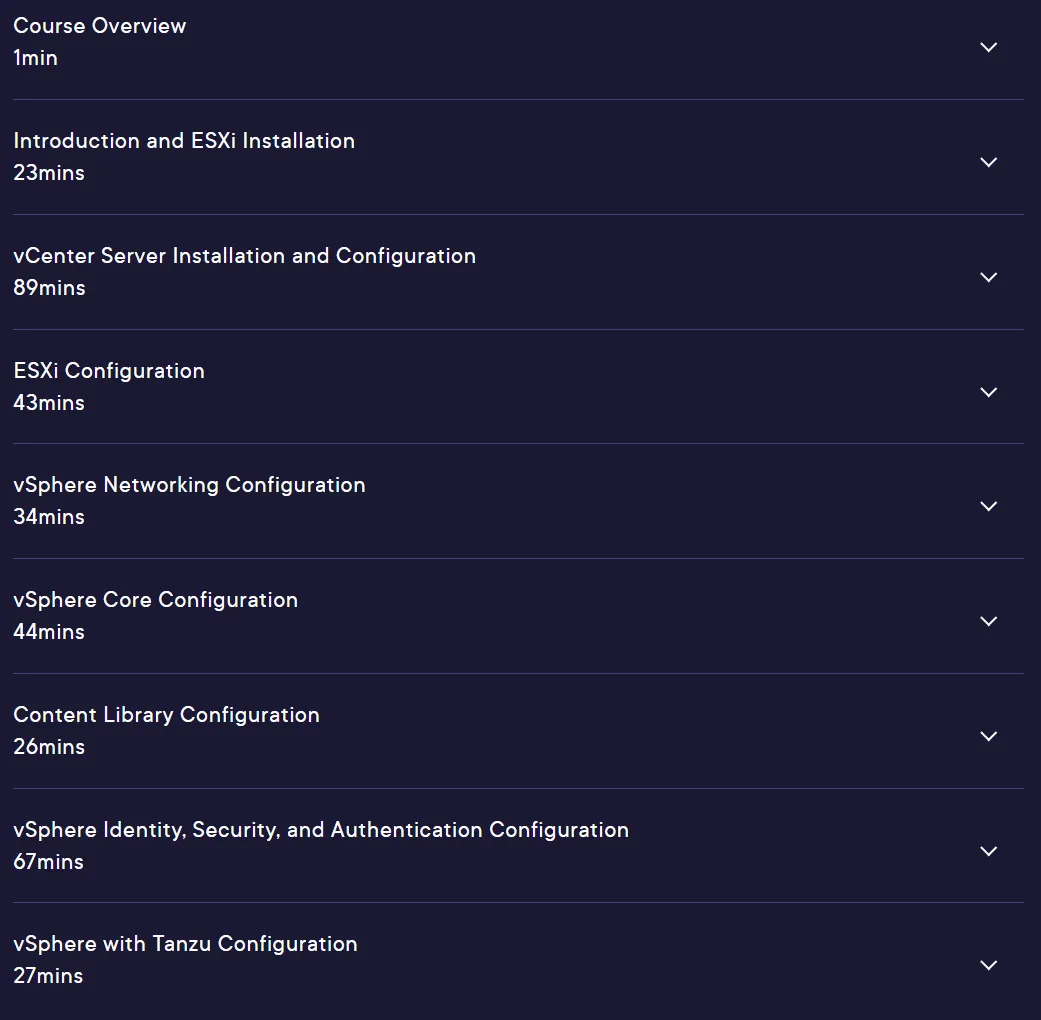Expand Content Library Configuration chevron

pyautogui.click(x=989, y=736)
